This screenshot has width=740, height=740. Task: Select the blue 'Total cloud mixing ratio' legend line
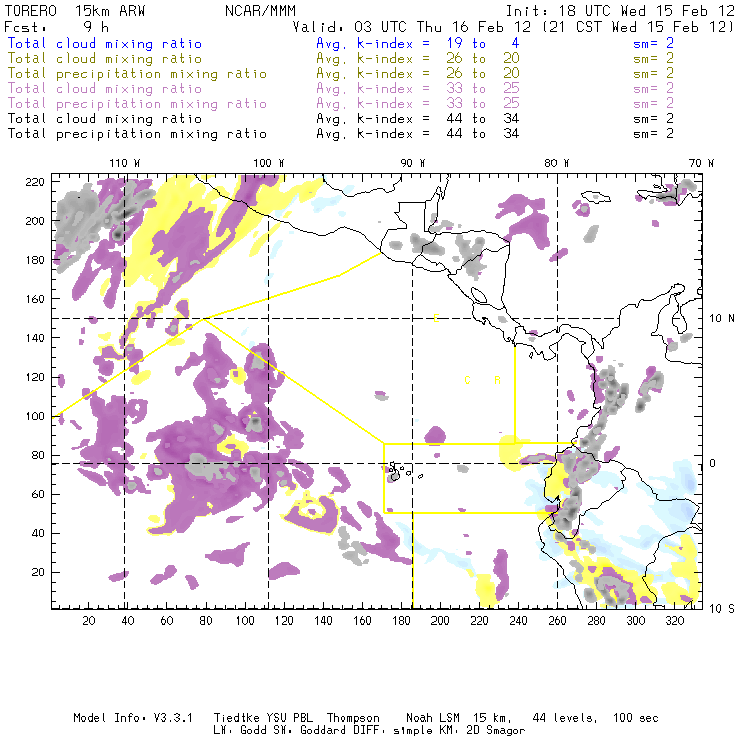tap(105, 43)
